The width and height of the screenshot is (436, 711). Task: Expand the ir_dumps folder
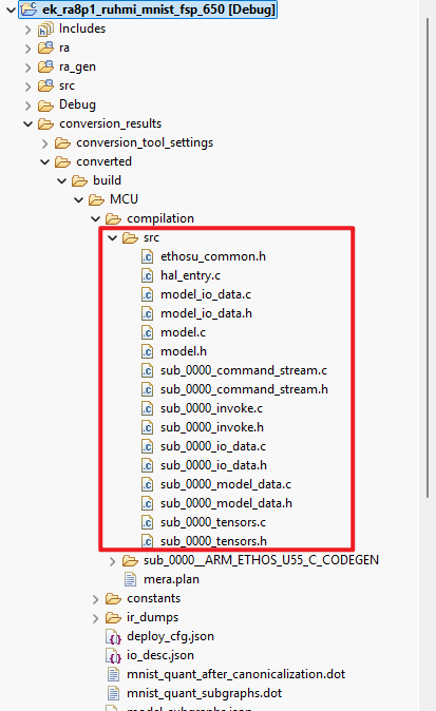[x=96, y=618]
